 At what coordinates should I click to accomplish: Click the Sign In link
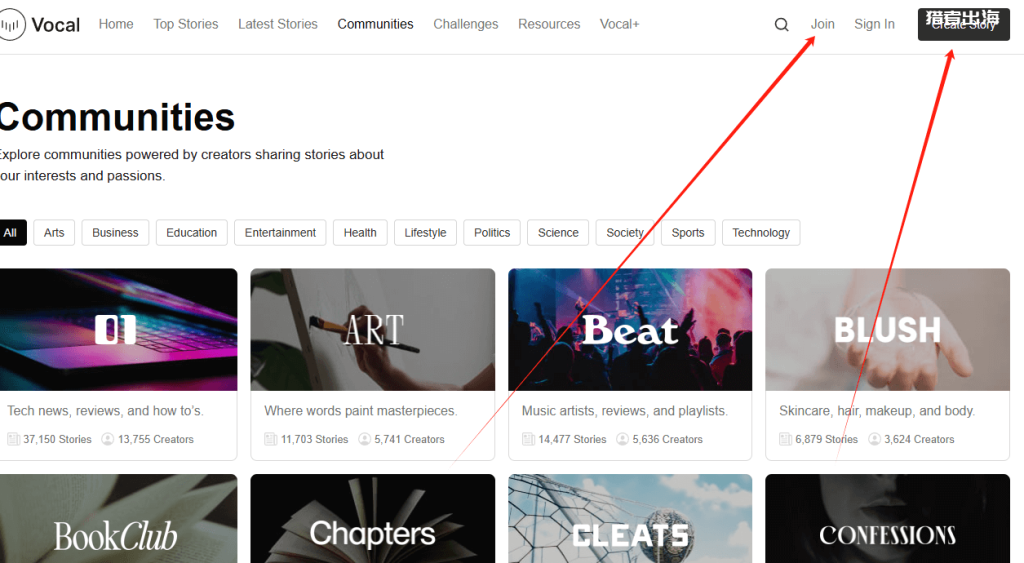(x=874, y=24)
